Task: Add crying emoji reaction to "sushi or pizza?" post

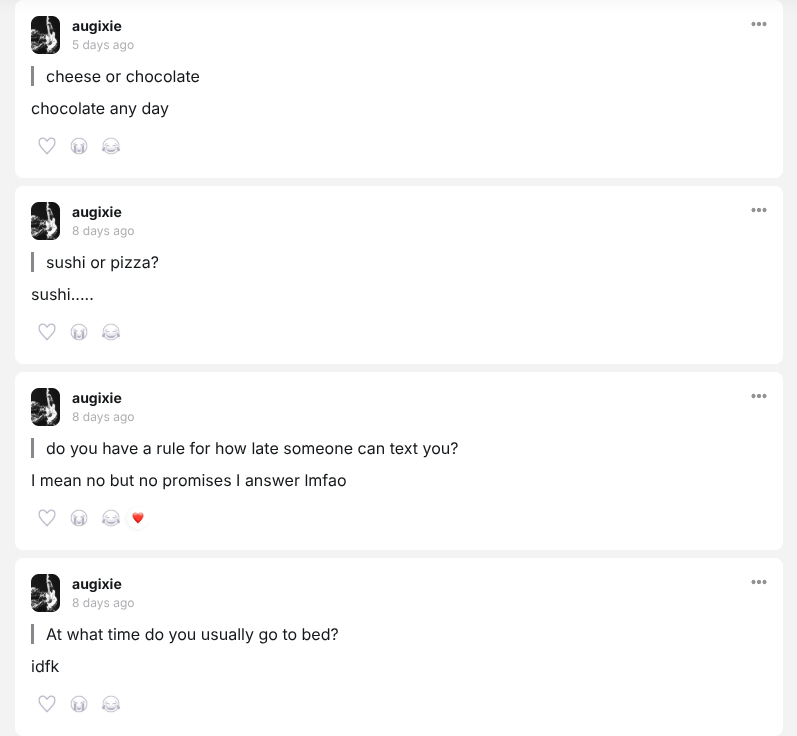Action: coord(79,332)
